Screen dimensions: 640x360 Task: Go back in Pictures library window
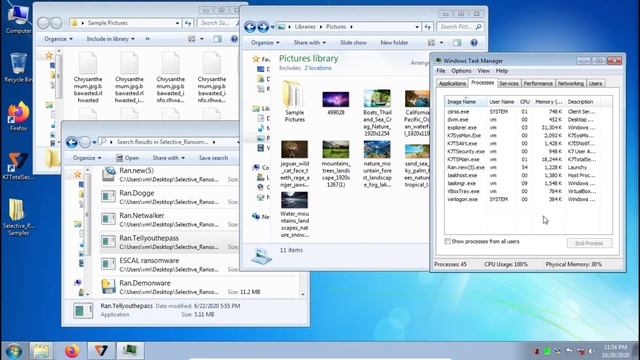pos(250,27)
